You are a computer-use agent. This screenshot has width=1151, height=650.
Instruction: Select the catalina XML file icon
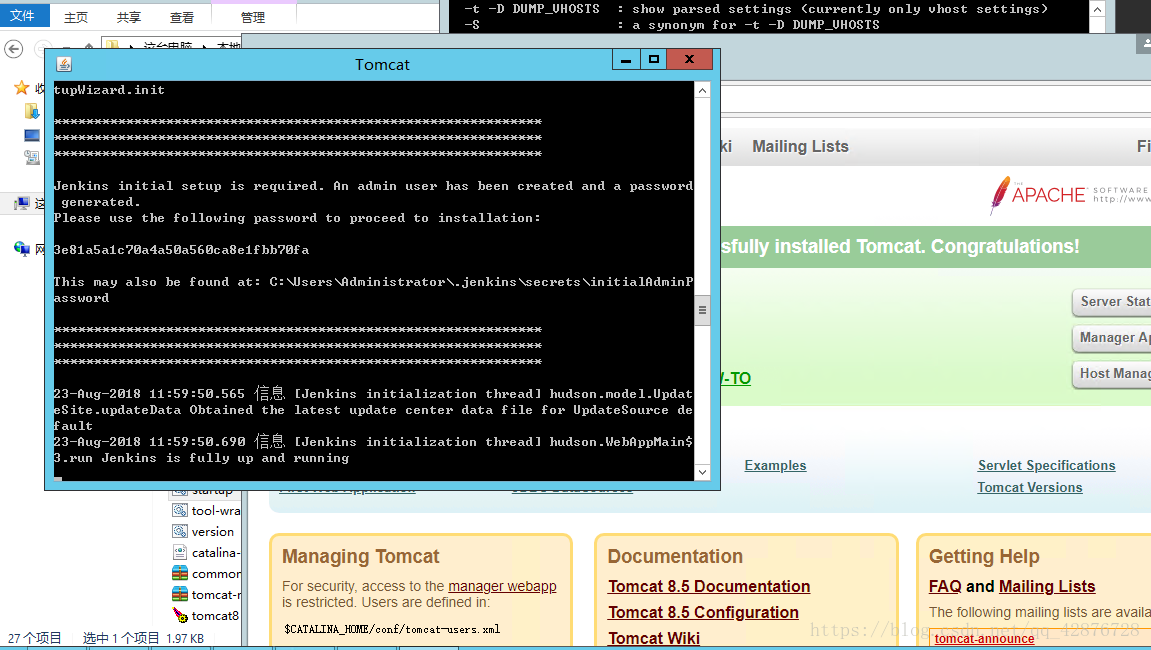pos(180,552)
